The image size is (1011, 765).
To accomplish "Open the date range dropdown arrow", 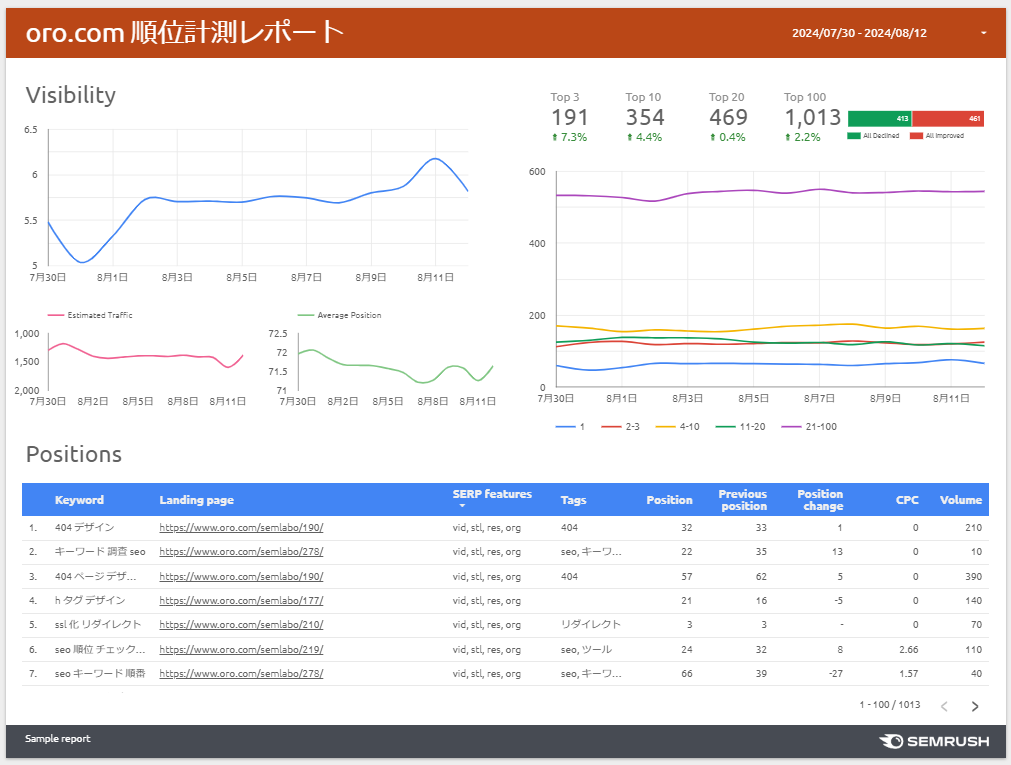I will [983, 33].
